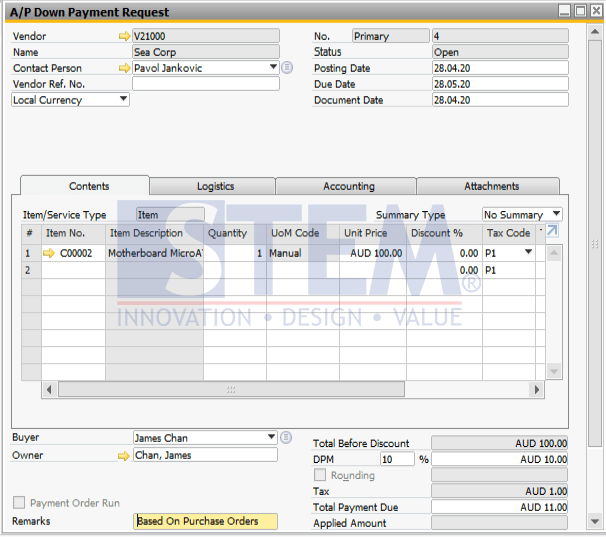
Task: Click window scrollbar down arrow
Action: click(594, 522)
